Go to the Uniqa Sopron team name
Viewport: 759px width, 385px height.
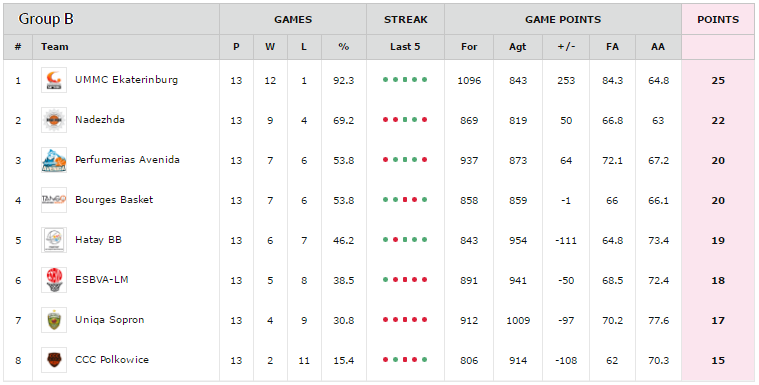coord(109,320)
